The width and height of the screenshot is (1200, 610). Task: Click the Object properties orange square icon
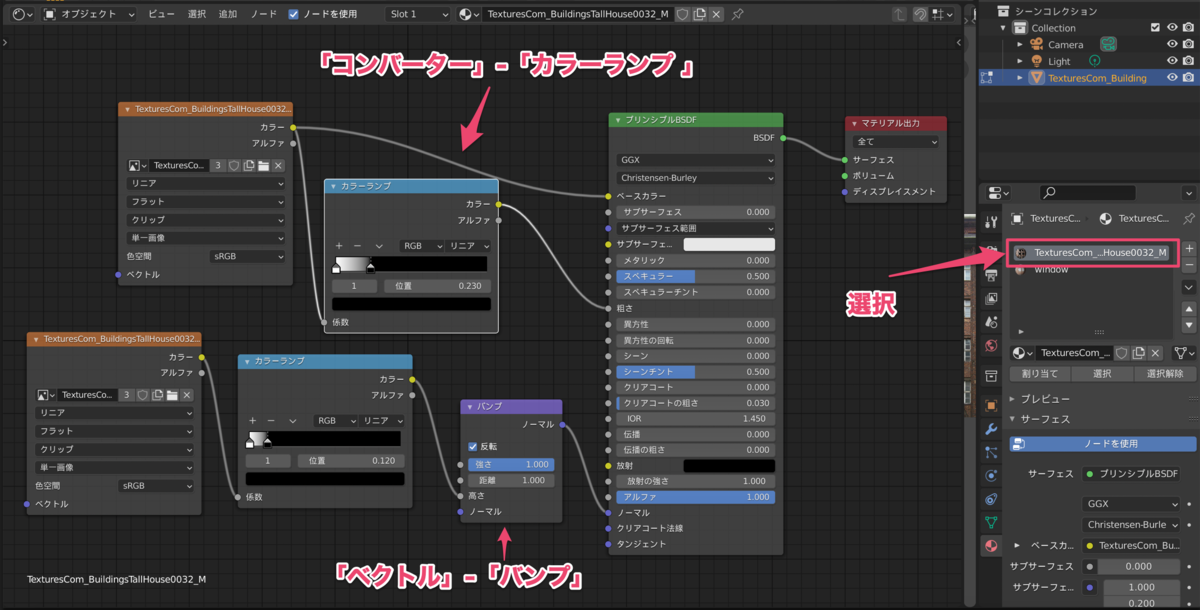989,407
